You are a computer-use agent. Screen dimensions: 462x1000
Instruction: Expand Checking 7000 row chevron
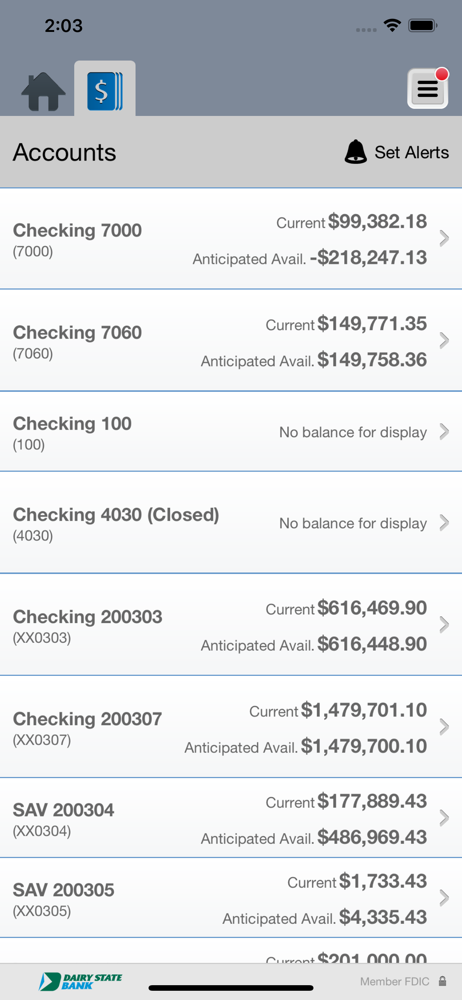click(x=445, y=239)
